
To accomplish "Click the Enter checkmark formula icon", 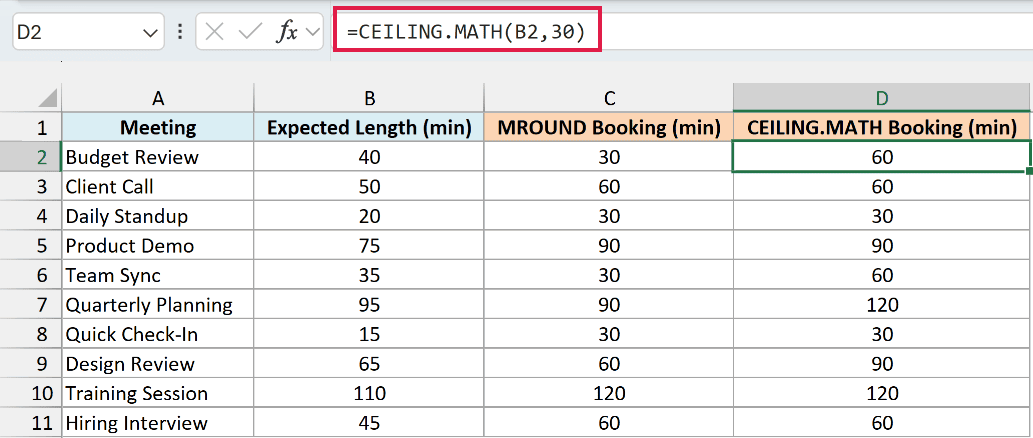I will point(250,32).
